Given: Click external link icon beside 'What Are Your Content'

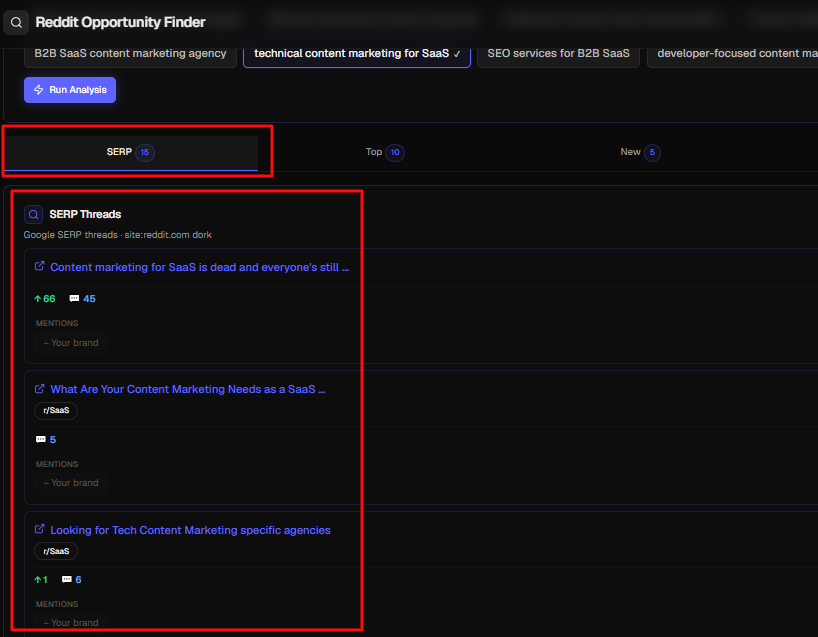Looking at the screenshot, I should click(39, 389).
